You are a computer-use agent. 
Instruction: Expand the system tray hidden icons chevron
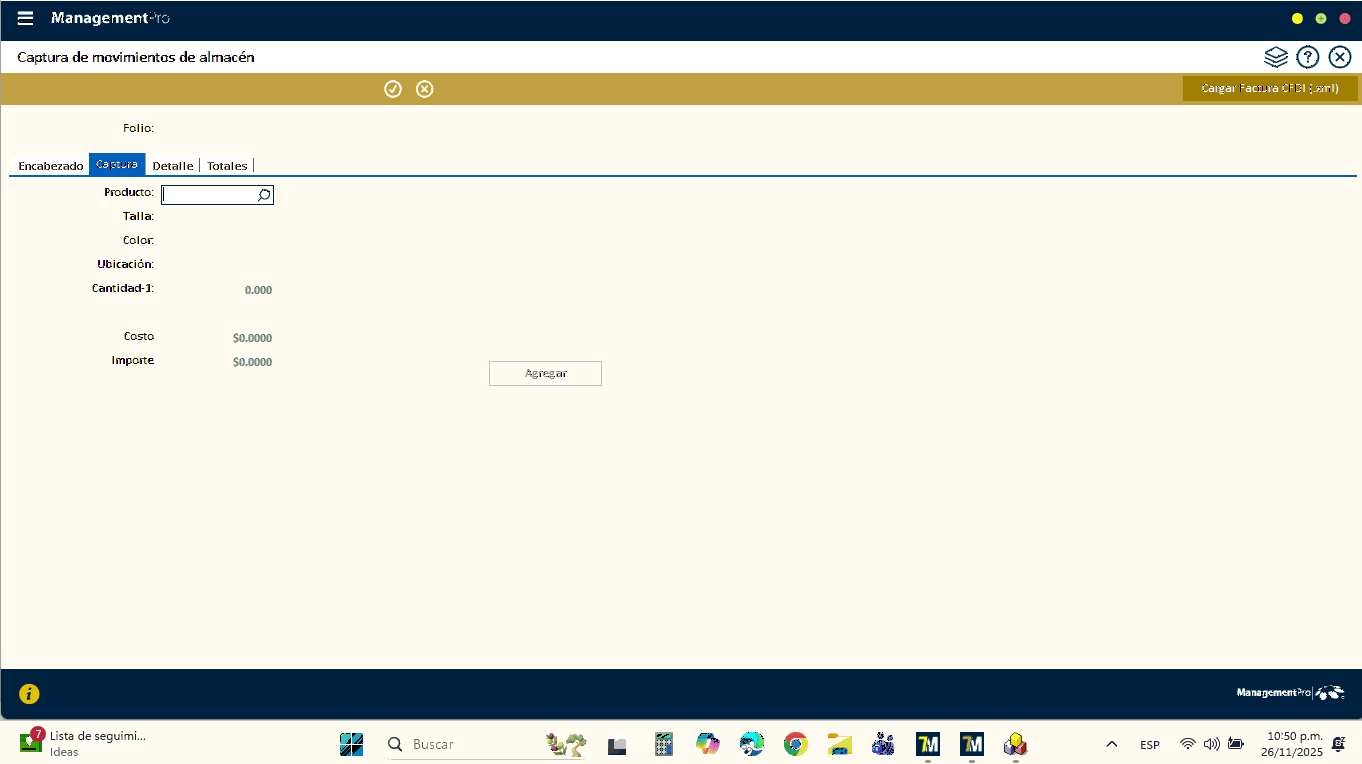click(1111, 744)
